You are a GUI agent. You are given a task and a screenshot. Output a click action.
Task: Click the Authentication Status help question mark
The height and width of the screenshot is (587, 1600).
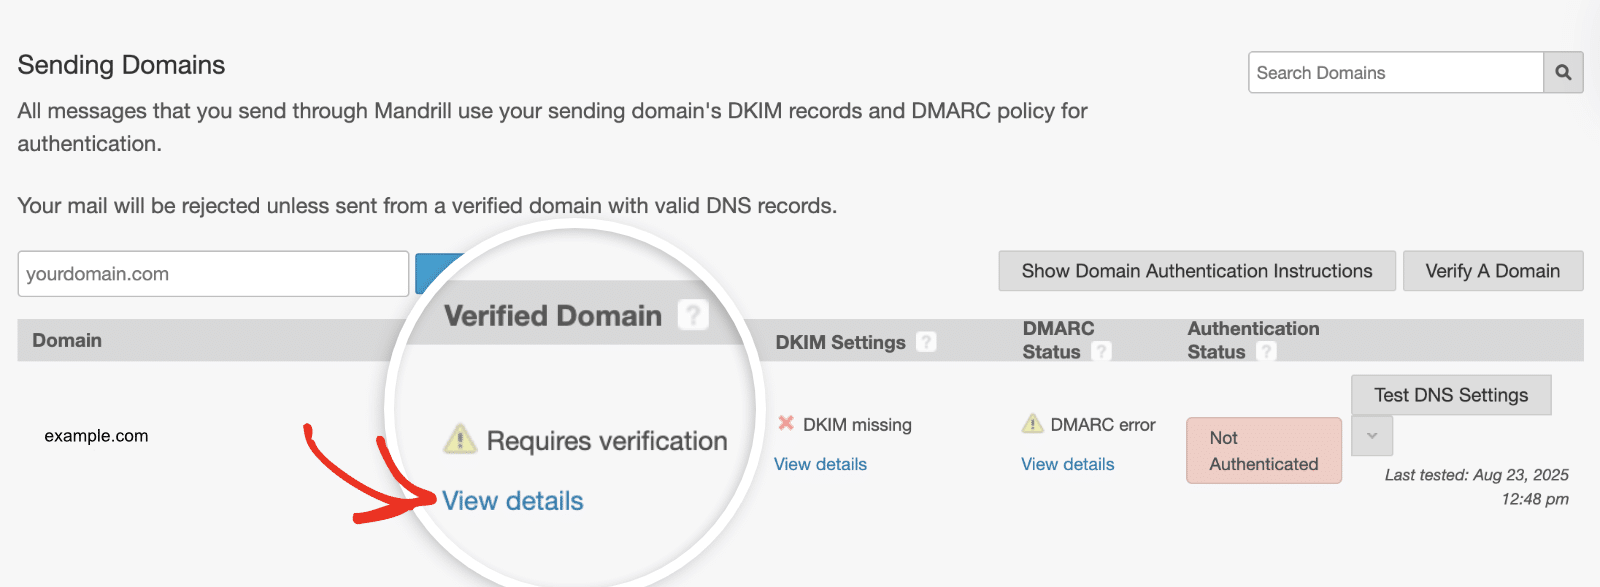pos(1266,352)
